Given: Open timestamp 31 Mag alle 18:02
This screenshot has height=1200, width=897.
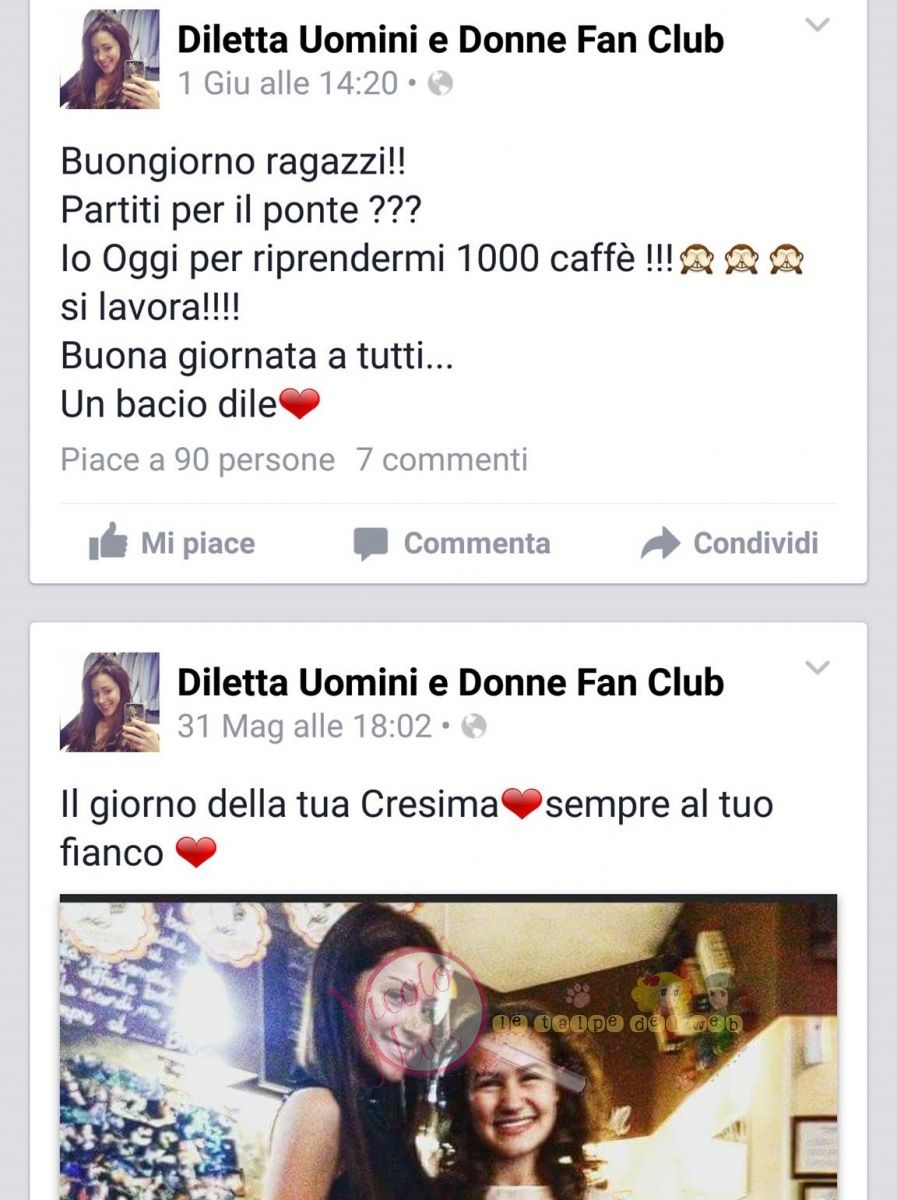Looking at the screenshot, I should (305, 726).
